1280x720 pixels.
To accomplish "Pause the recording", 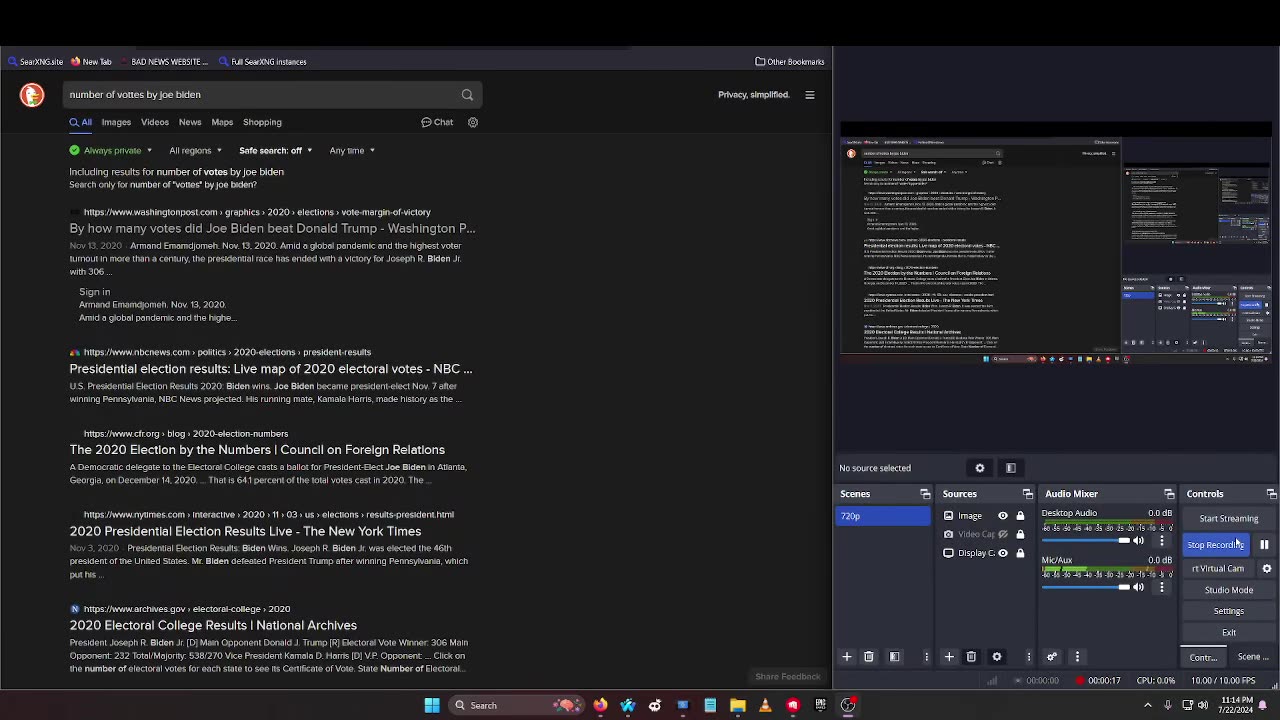I will (x=1264, y=545).
